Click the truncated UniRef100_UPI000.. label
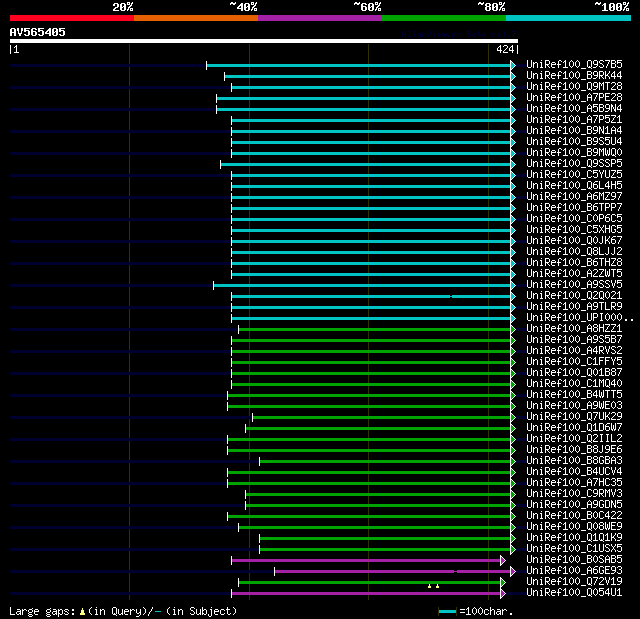 point(580,318)
